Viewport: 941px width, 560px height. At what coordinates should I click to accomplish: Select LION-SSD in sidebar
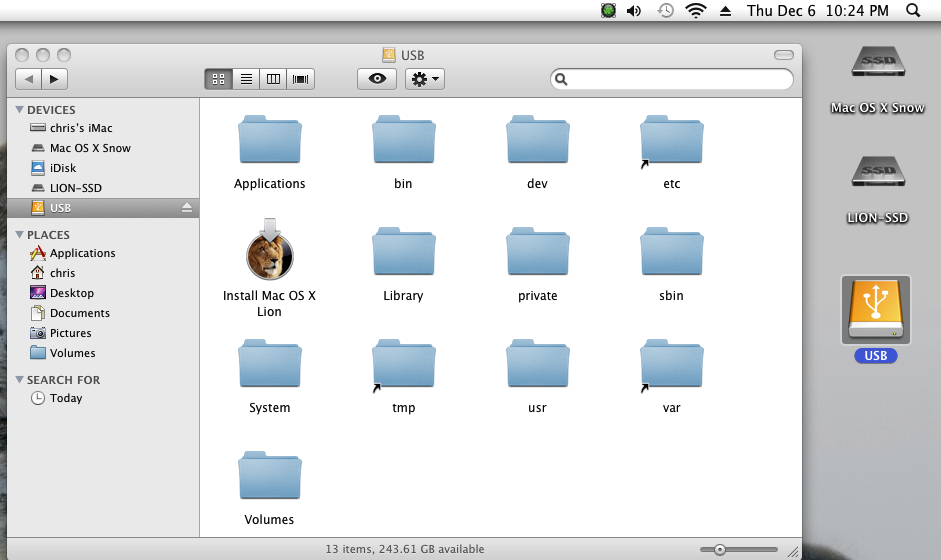click(x=103, y=188)
